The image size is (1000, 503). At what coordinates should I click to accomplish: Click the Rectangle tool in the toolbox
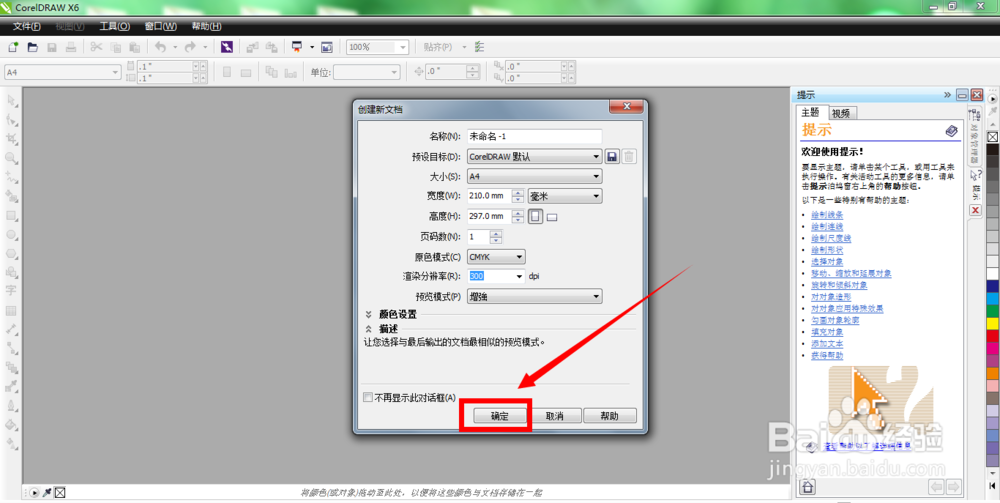pyautogui.click(x=11, y=215)
